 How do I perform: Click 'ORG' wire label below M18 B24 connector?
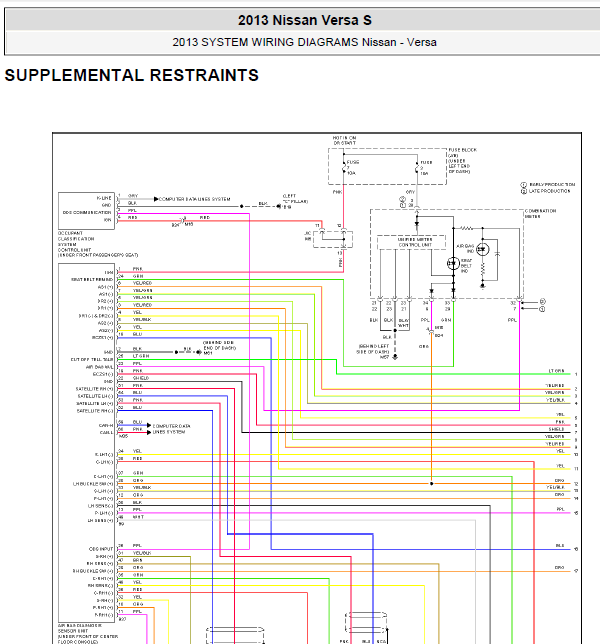[x=424, y=346]
